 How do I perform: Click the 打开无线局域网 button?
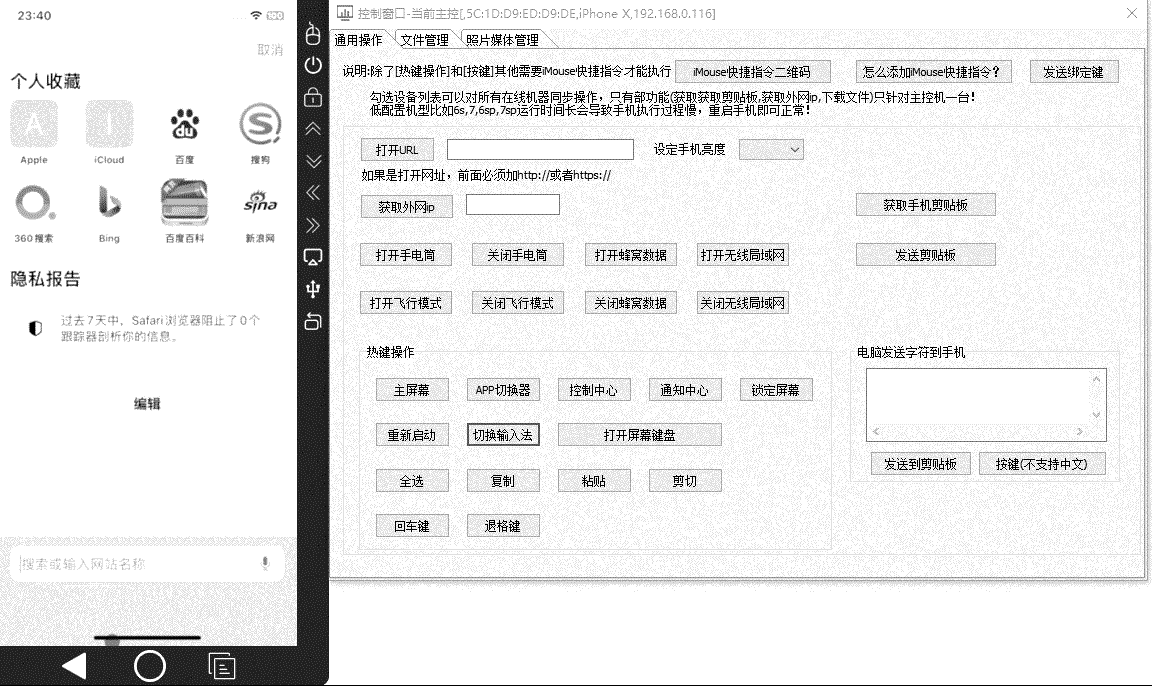pos(743,255)
